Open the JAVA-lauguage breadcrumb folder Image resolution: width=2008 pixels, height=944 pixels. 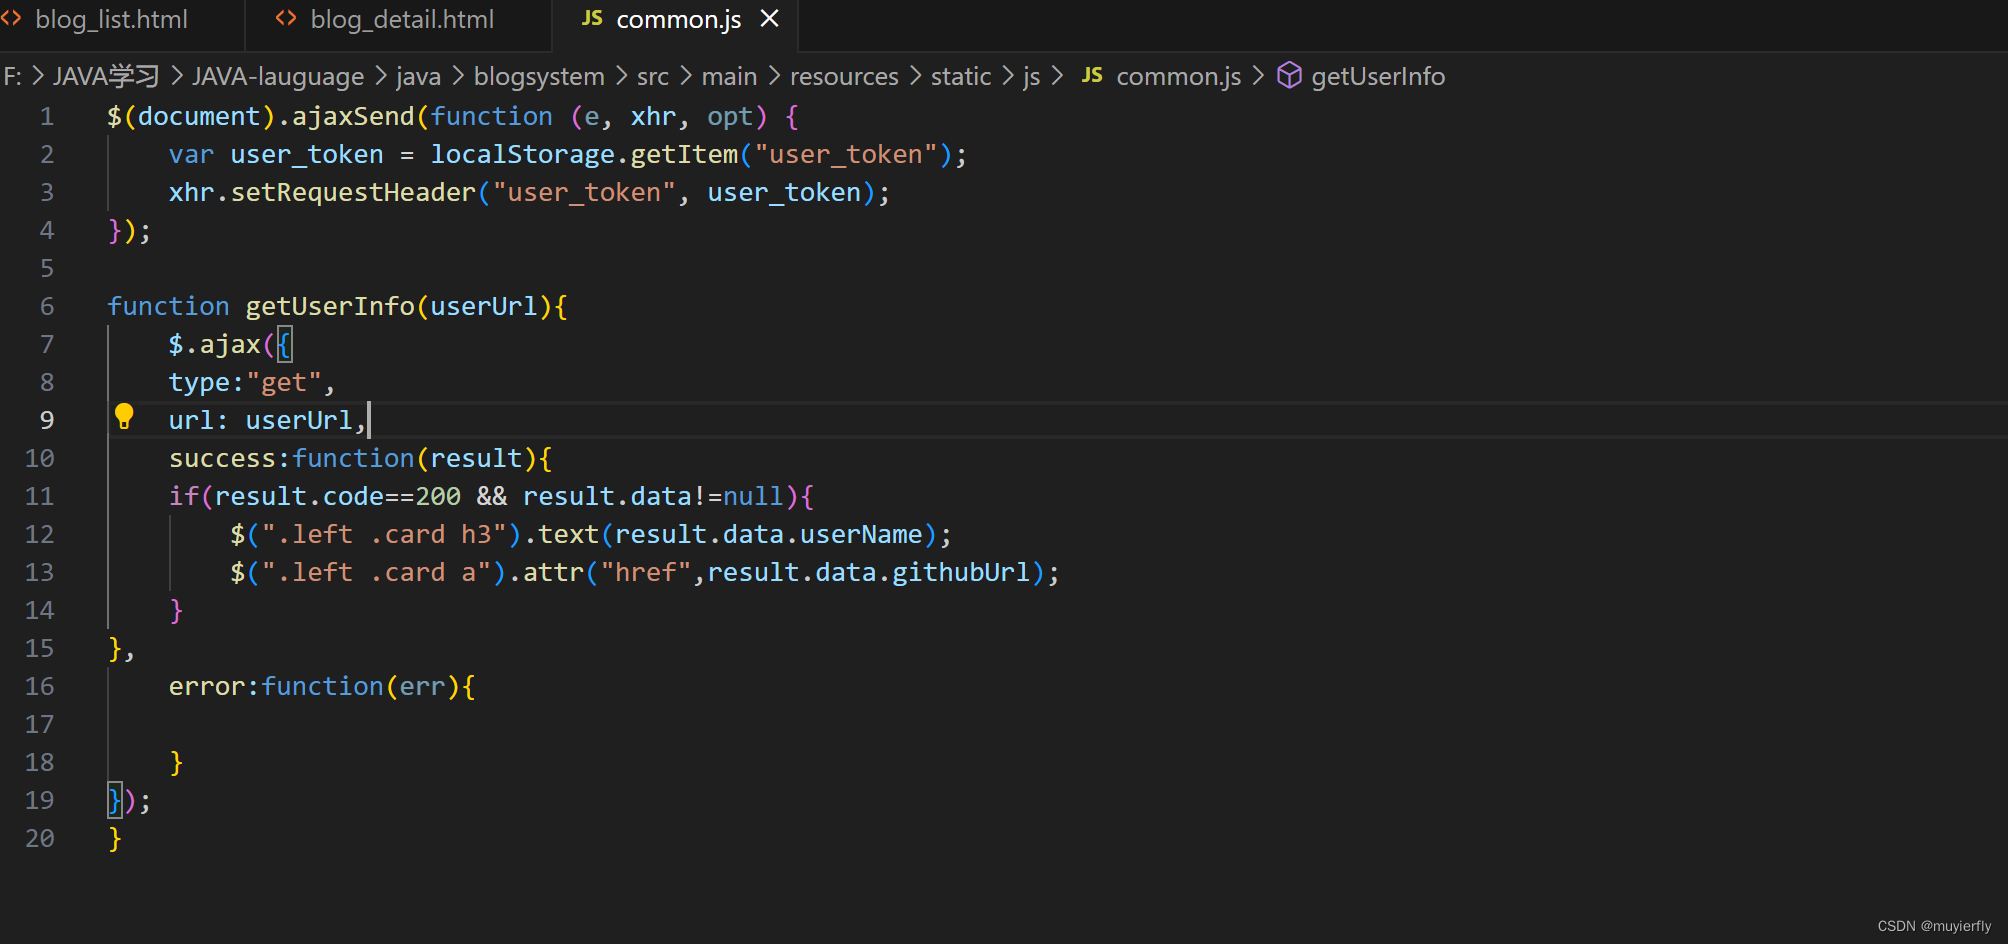pos(278,77)
